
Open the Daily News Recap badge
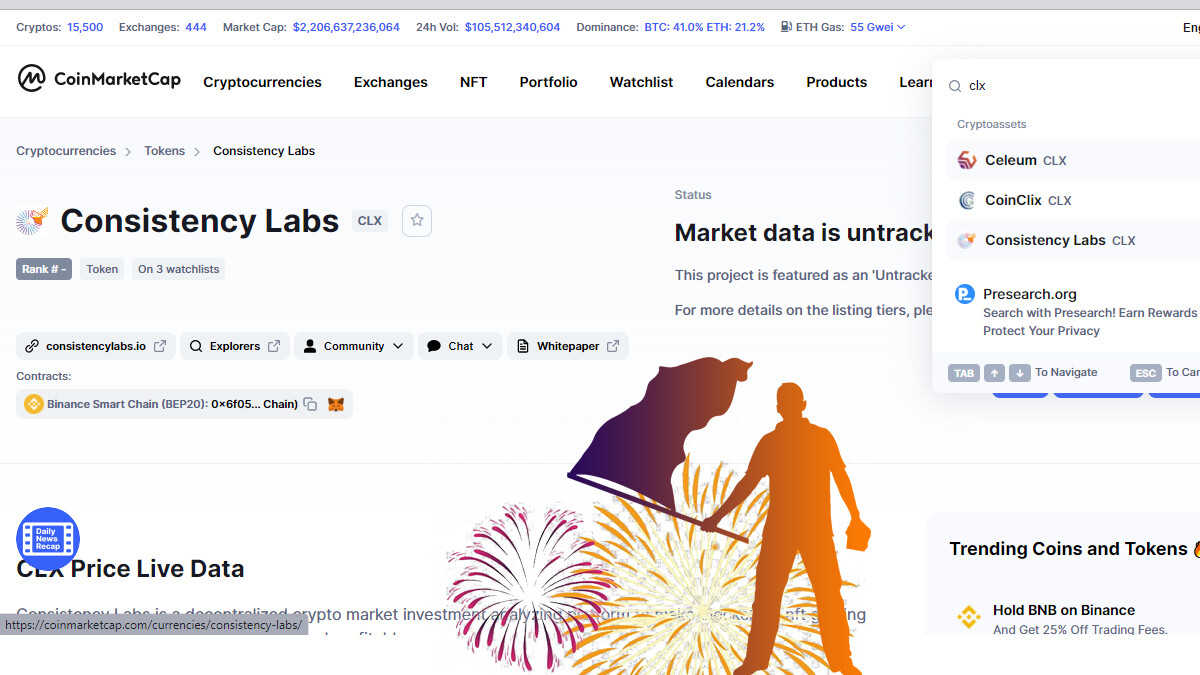pyautogui.click(x=48, y=538)
